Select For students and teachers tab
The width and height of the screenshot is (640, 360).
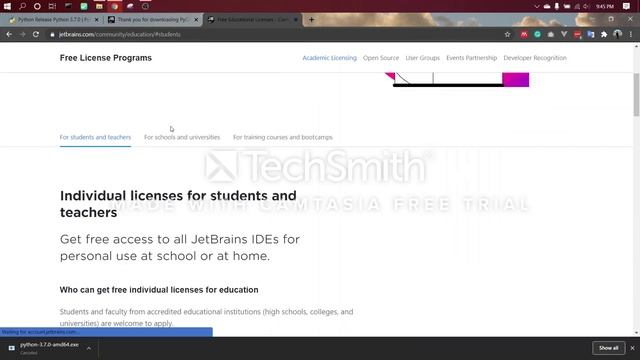95,137
